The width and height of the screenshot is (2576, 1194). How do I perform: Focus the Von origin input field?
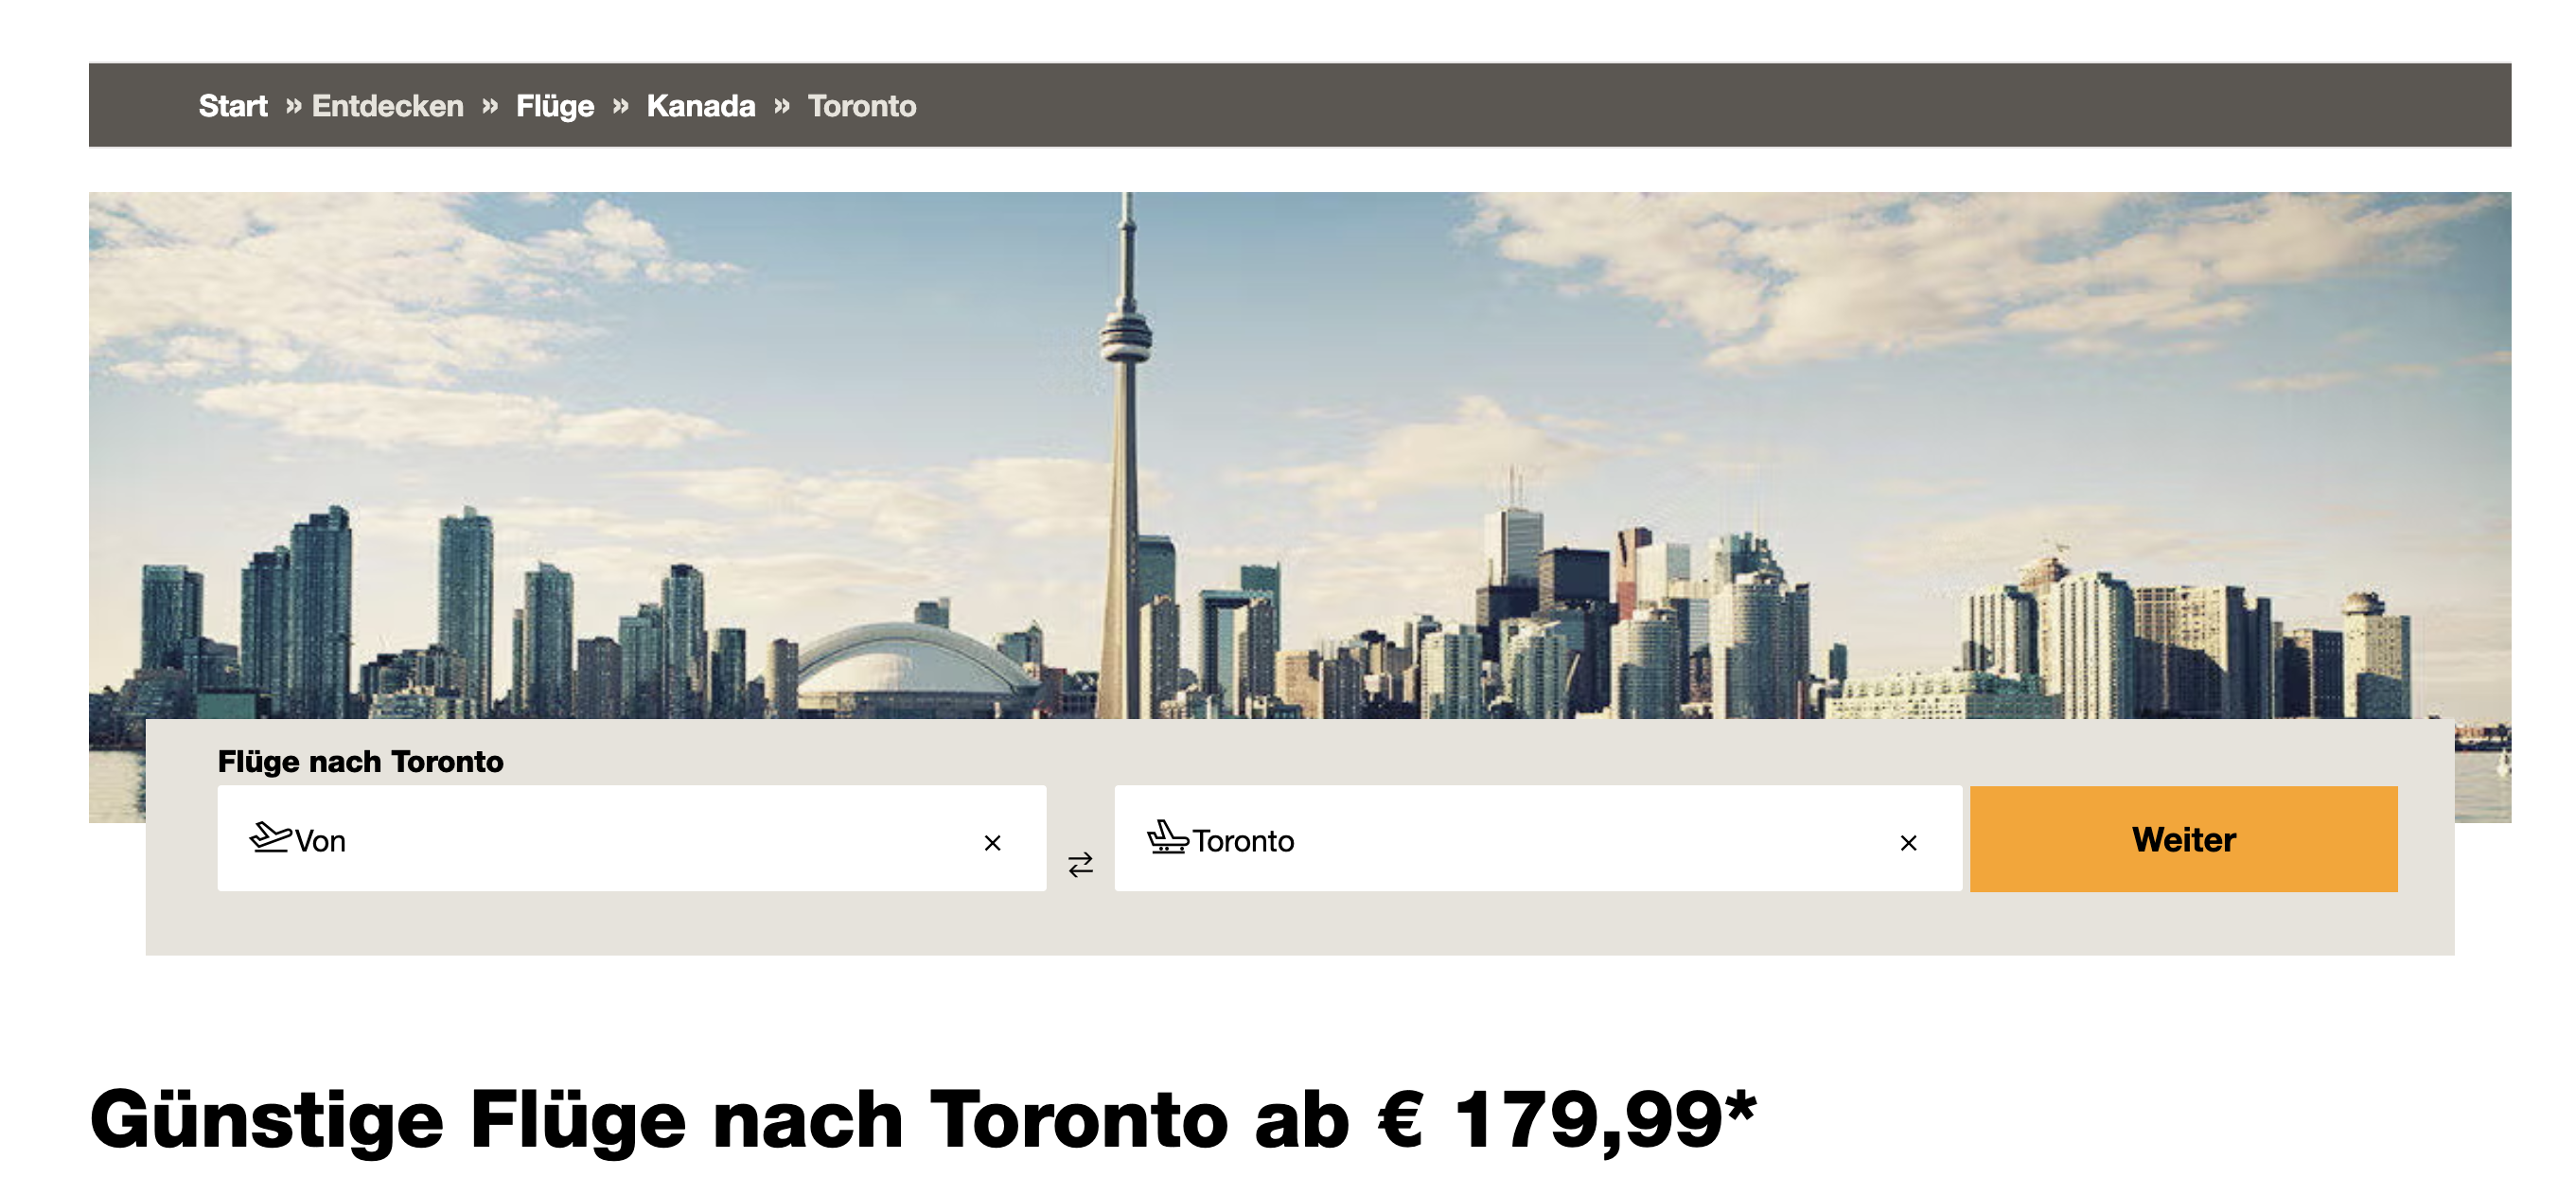pyautogui.click(x=632, y=839)
